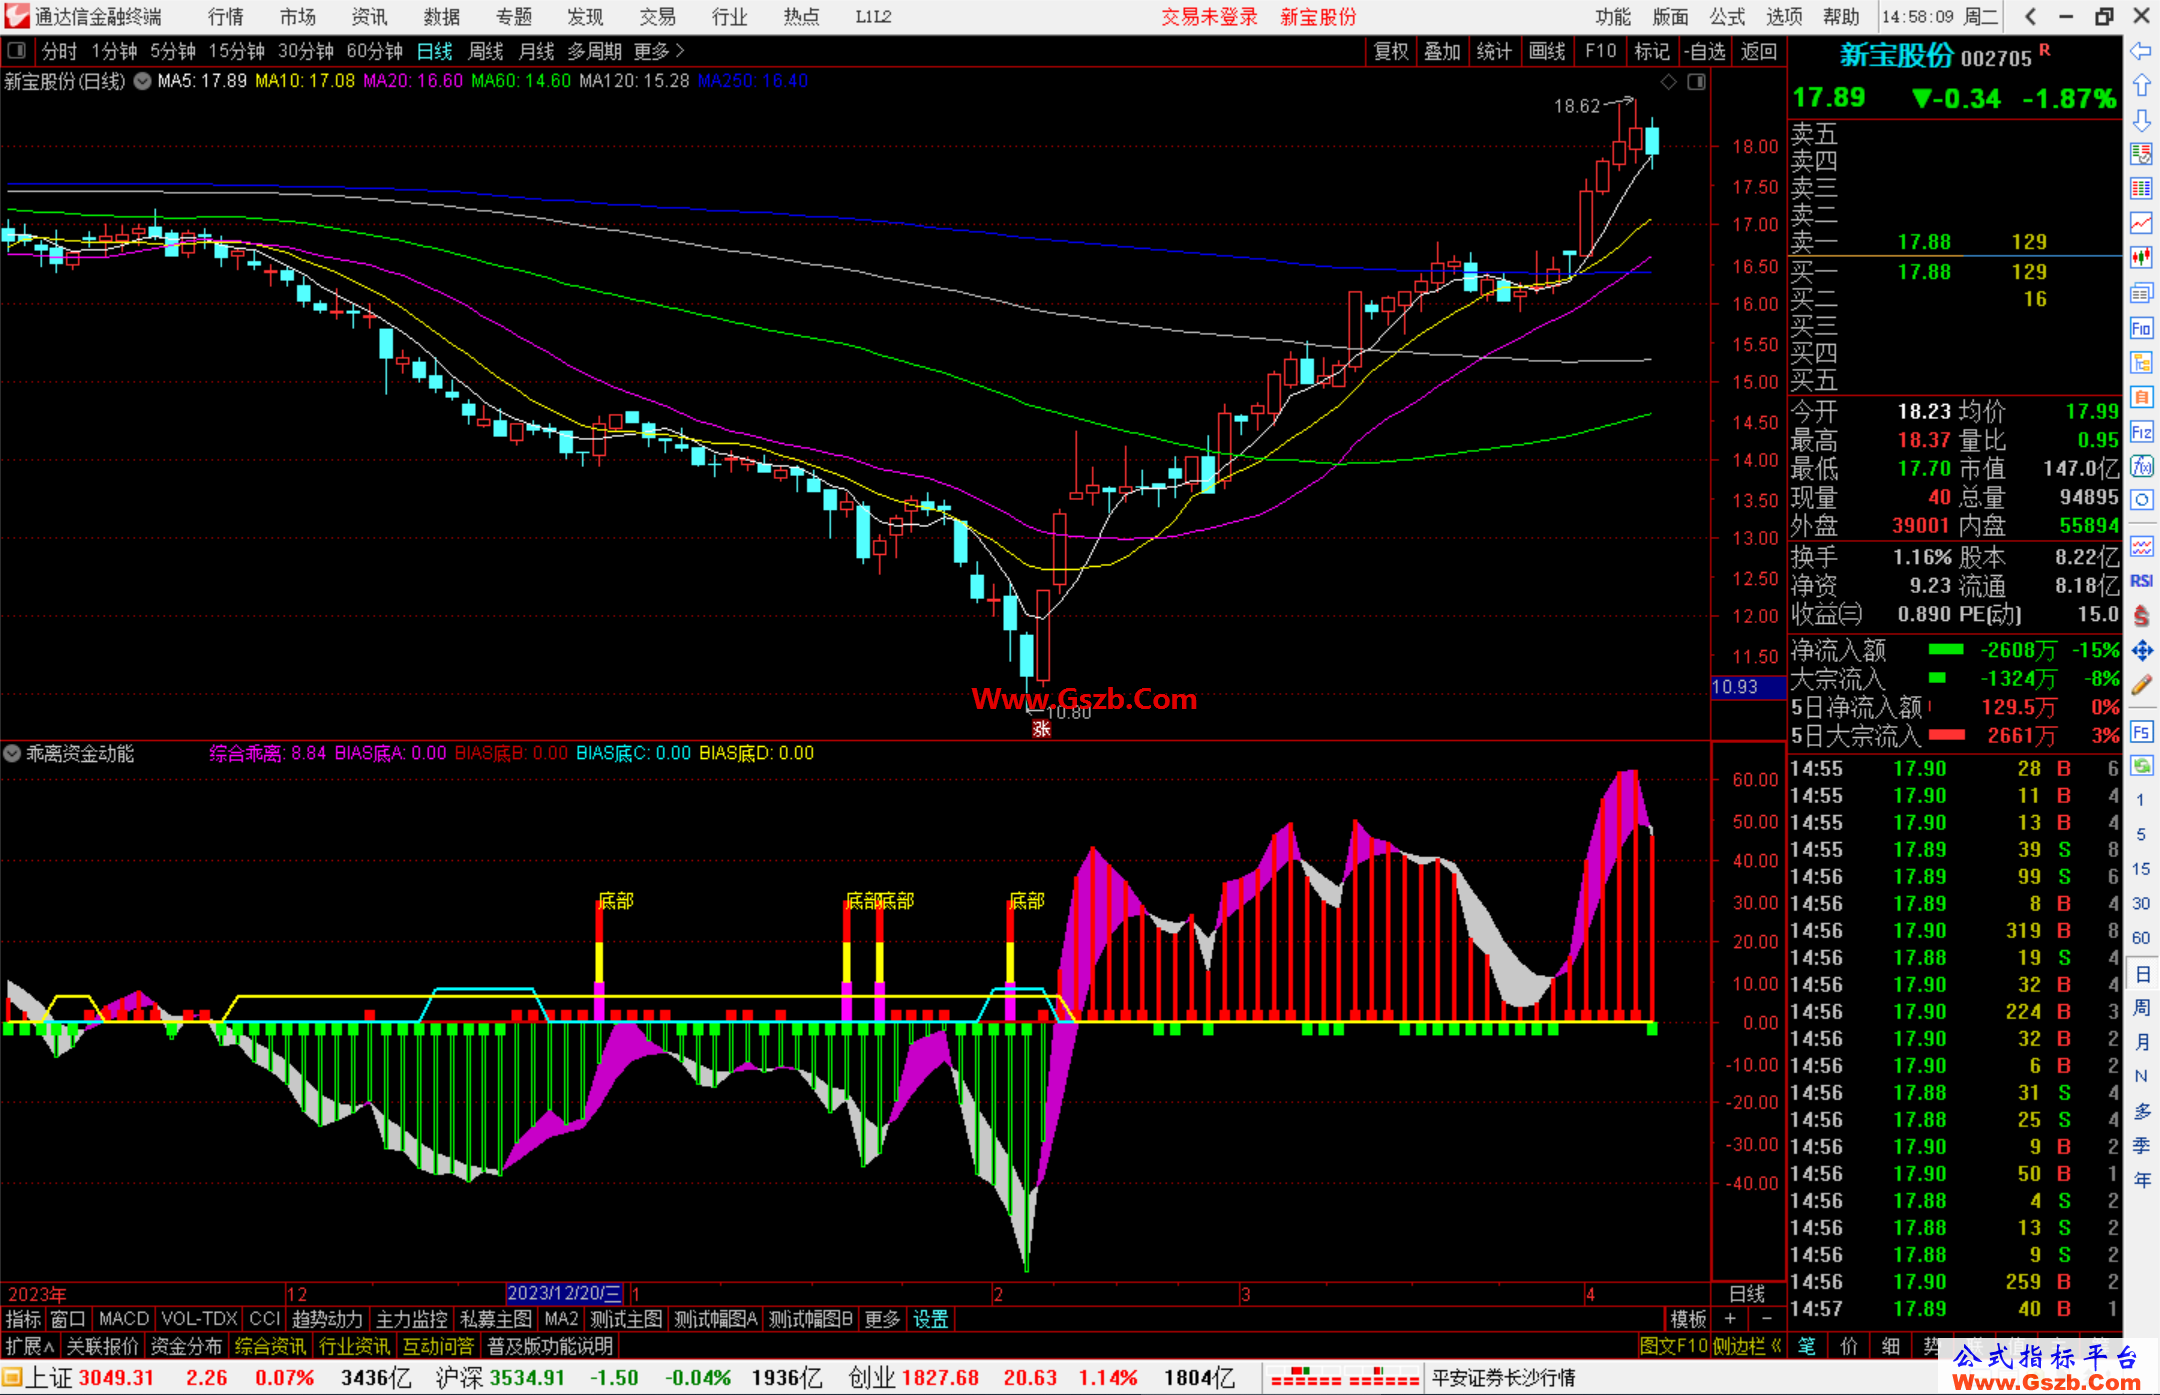Select the 月 monthly period in right sidebar
Screen dimensions: 2160x1395
pyautogui.click(x=2141, y=1041)
